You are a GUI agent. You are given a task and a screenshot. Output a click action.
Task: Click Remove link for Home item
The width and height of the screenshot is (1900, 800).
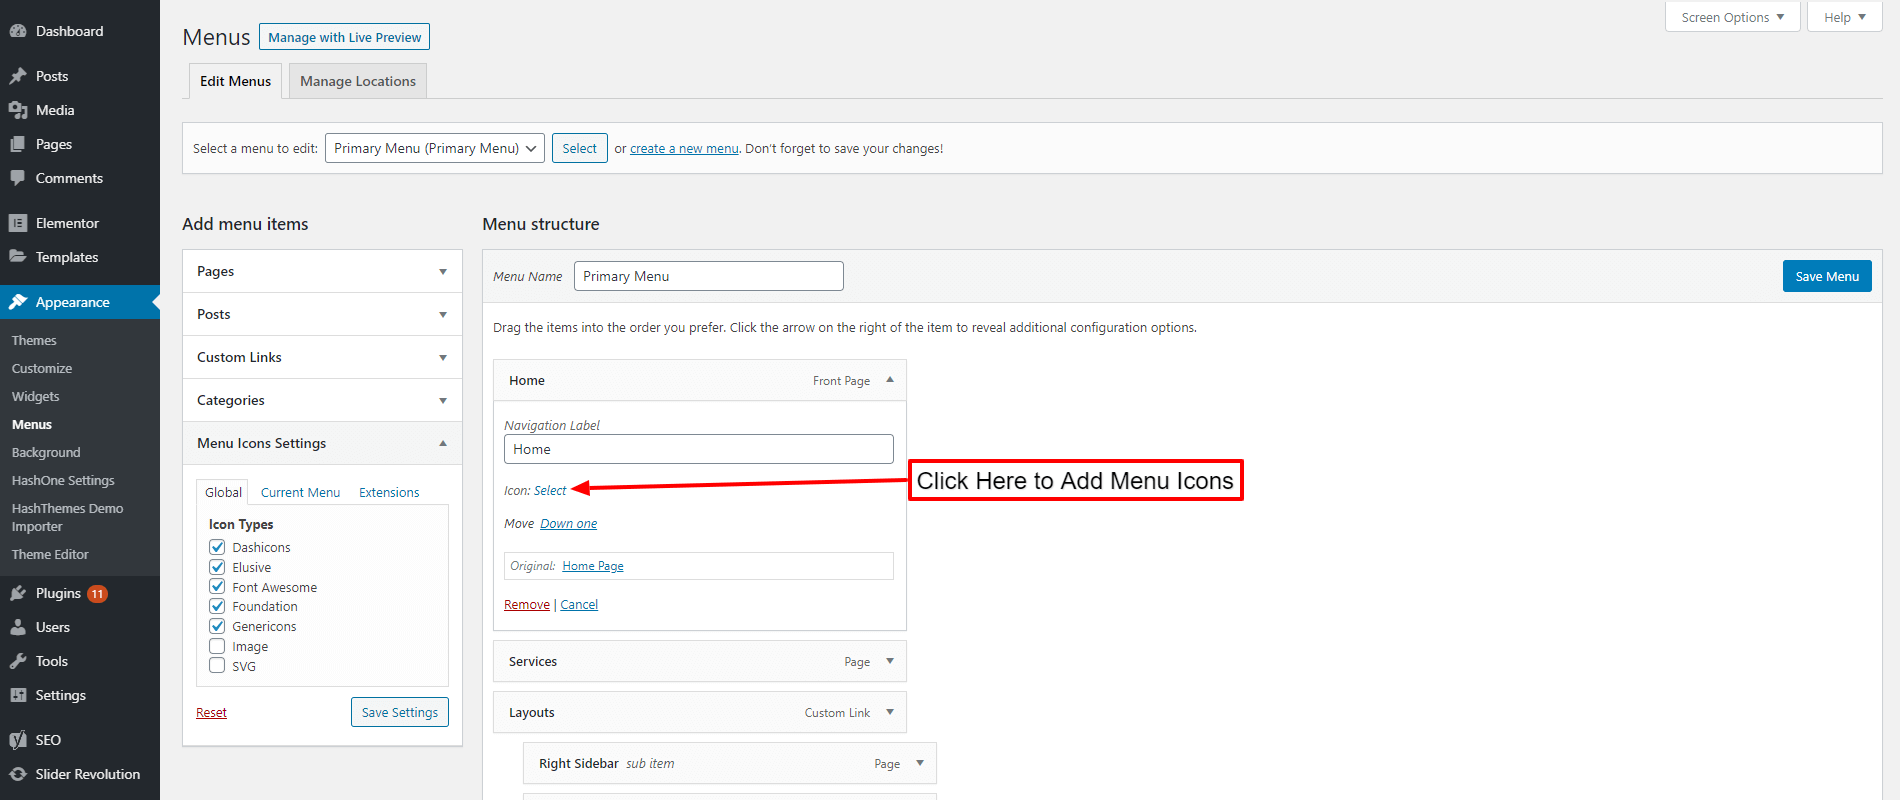[x=527, y=604]
